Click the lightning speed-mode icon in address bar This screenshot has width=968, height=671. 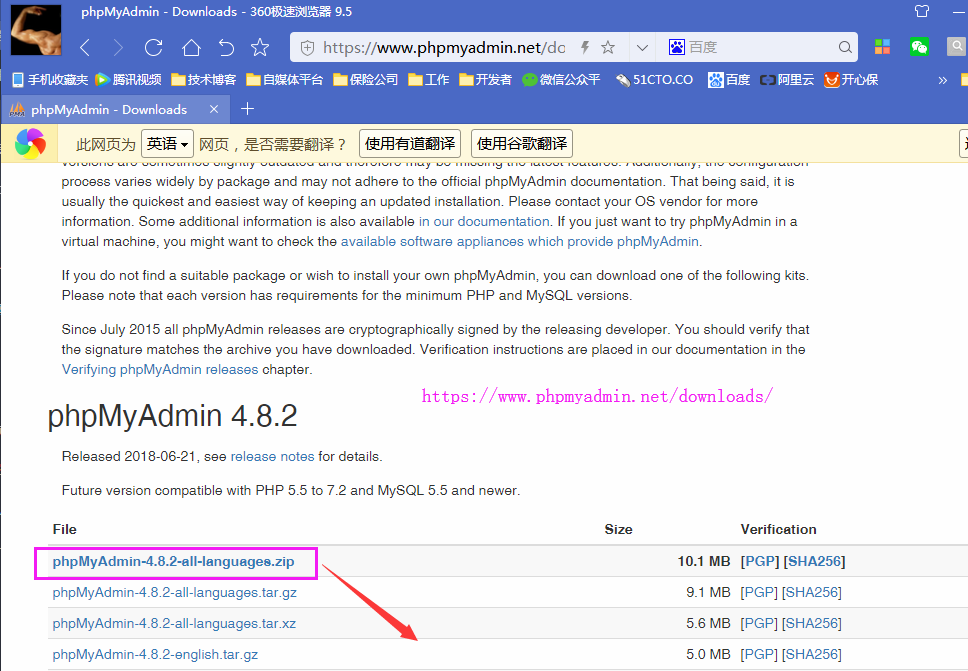click(585, 48)
